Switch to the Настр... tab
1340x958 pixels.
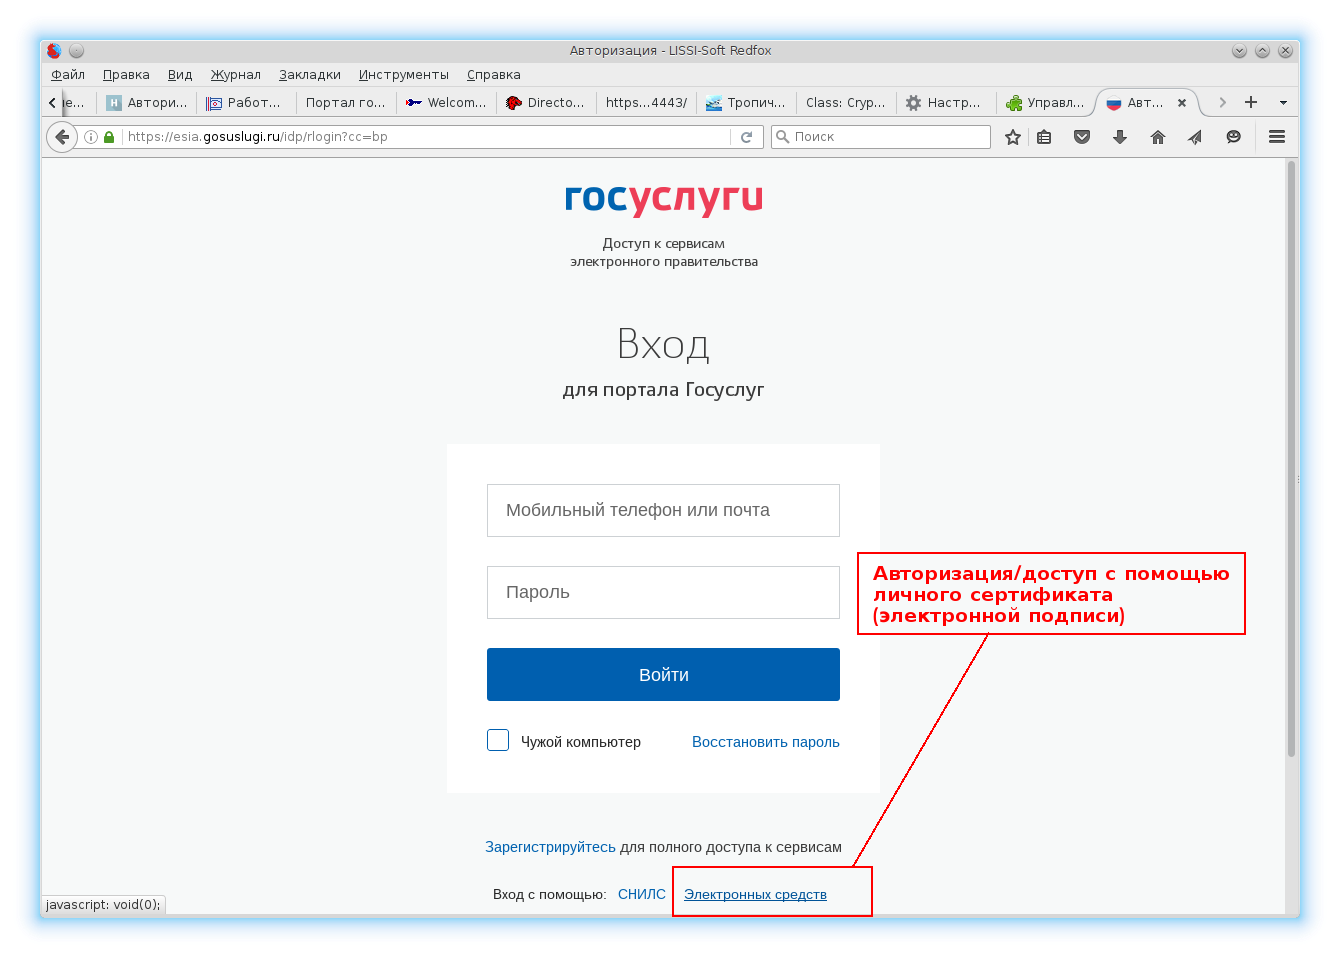coord(945,102)
